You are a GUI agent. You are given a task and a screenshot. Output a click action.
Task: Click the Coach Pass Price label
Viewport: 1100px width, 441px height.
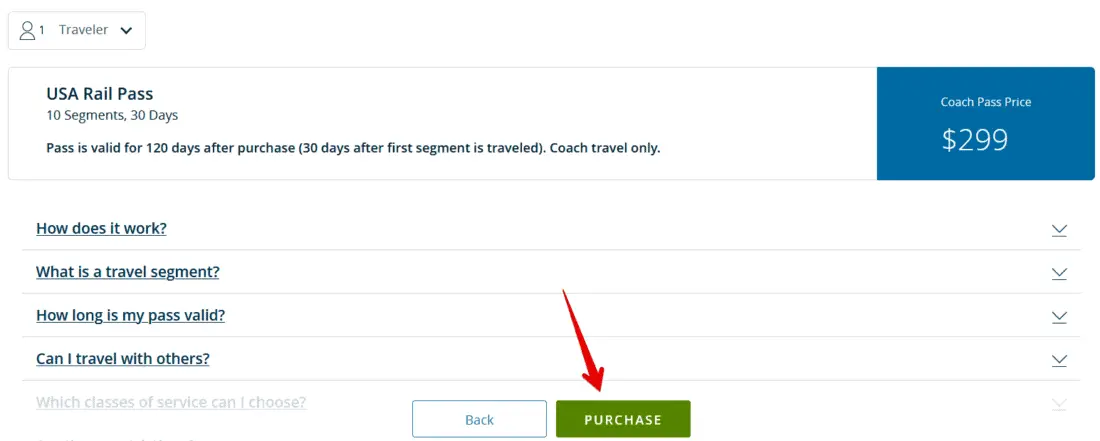click(985, 102)
